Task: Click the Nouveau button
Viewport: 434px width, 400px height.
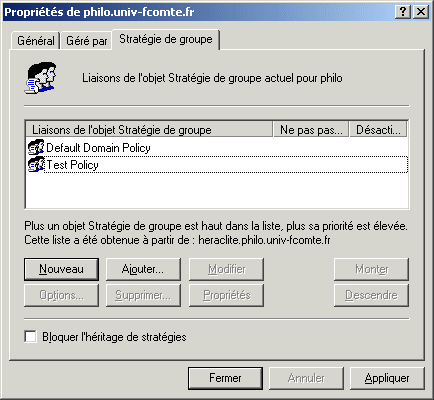Action: (x=61, y=269)
